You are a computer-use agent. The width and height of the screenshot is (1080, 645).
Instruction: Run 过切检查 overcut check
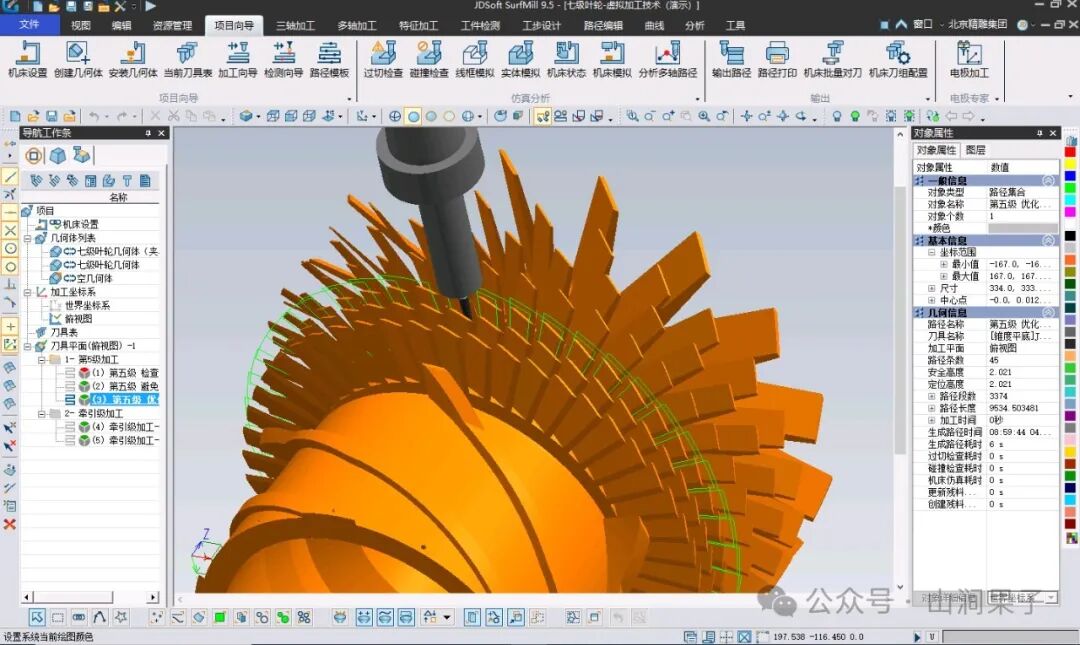(x=383, y=60)
